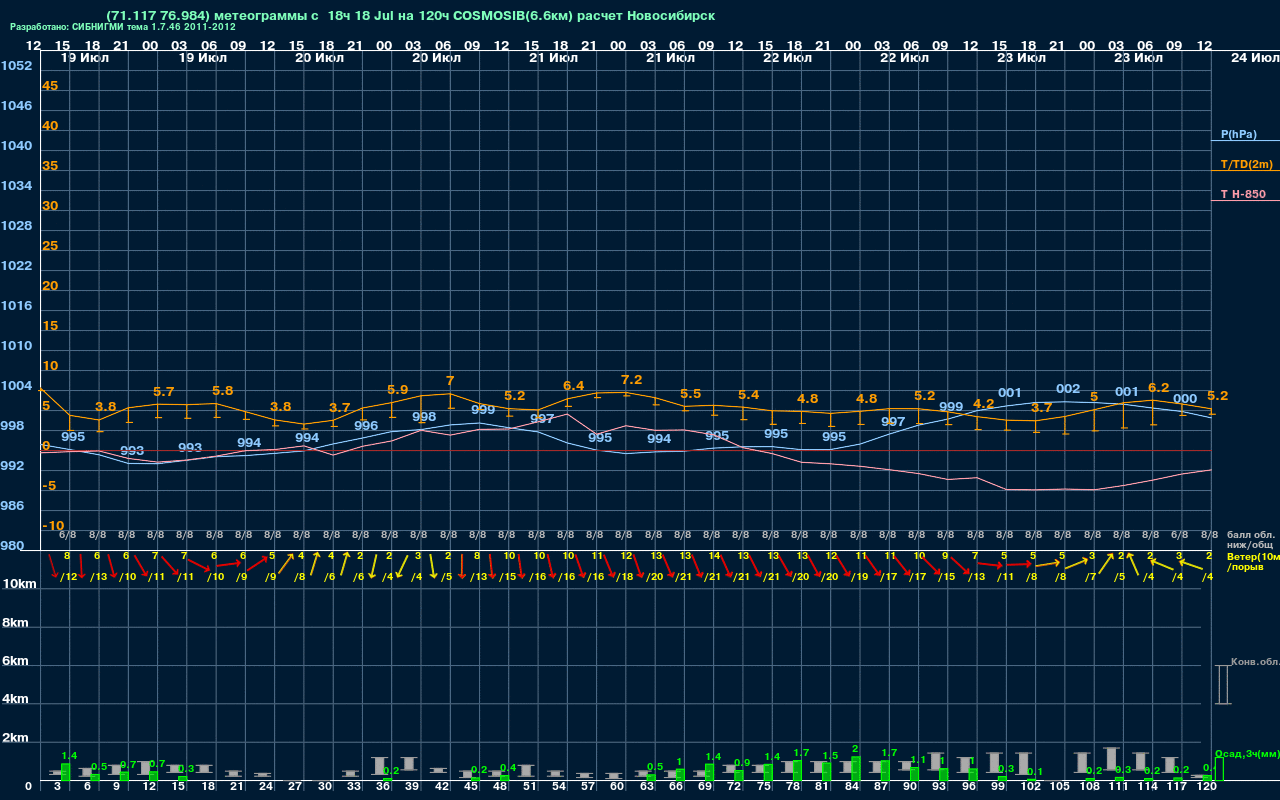1280x800 pixels.
Task: Click temperature axis label 35
Action: pos(50,166)
